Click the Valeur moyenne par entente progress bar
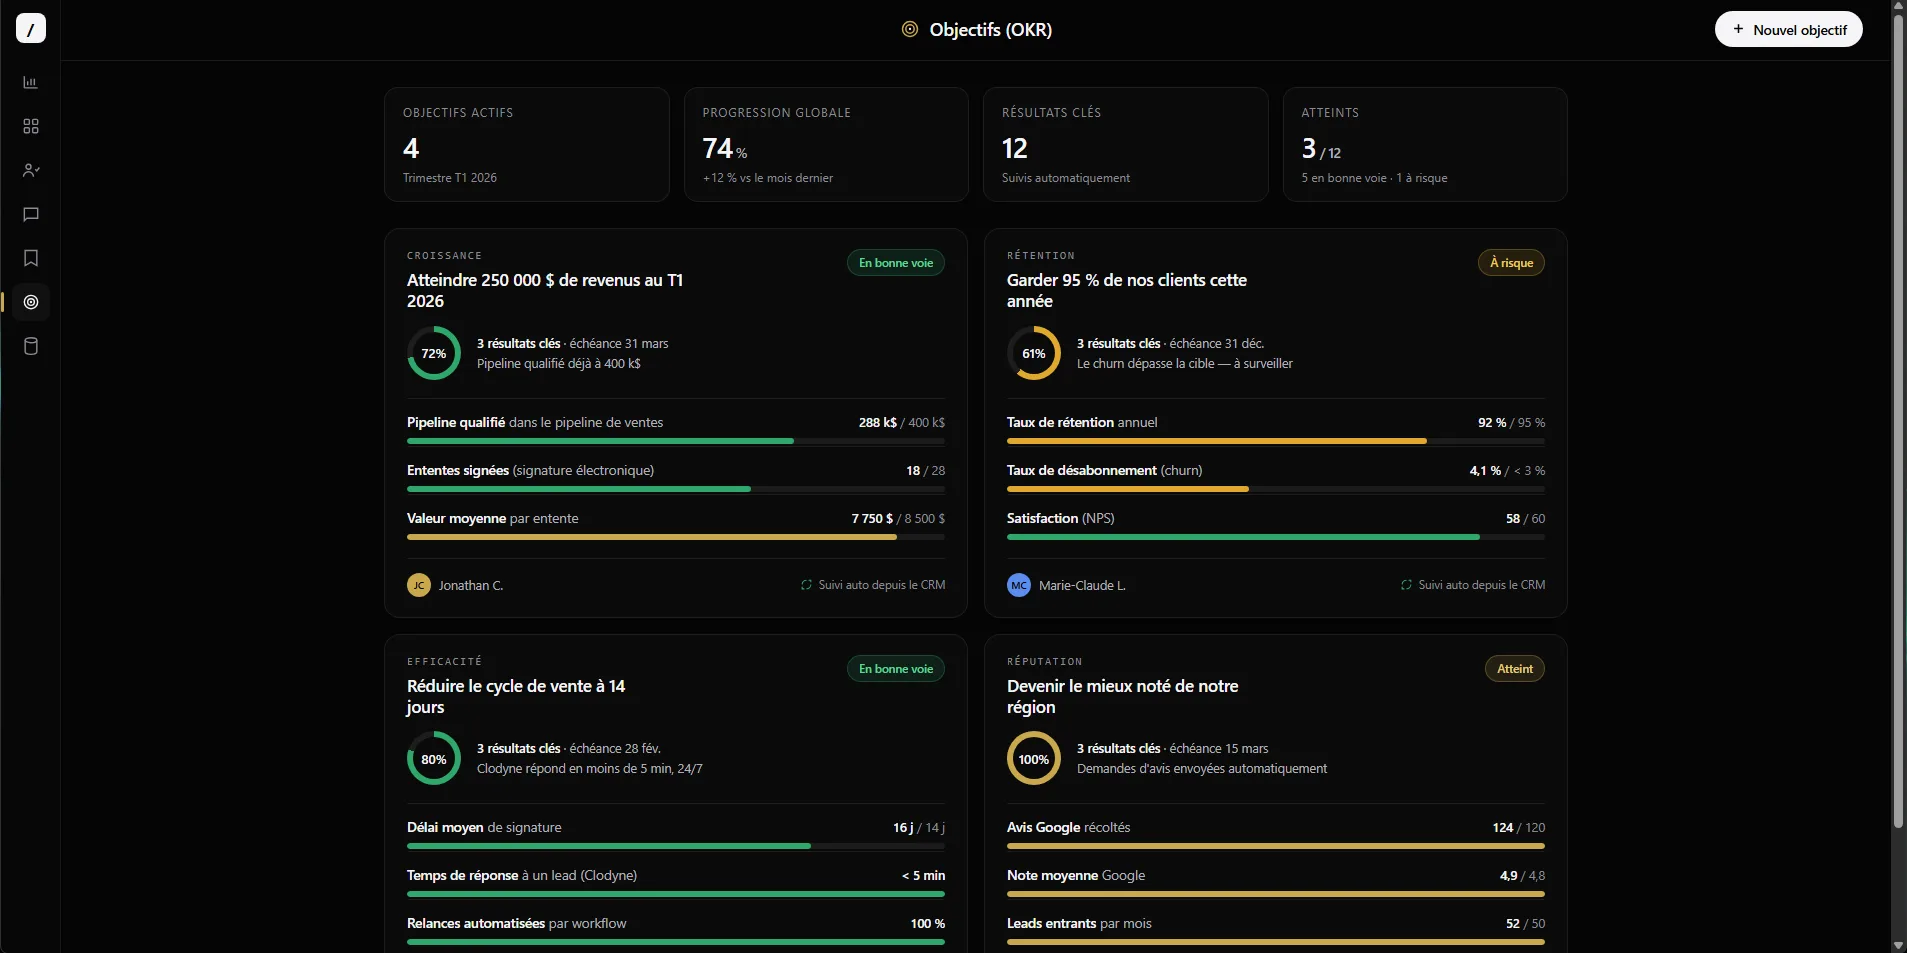 click(x=676, y=537)
